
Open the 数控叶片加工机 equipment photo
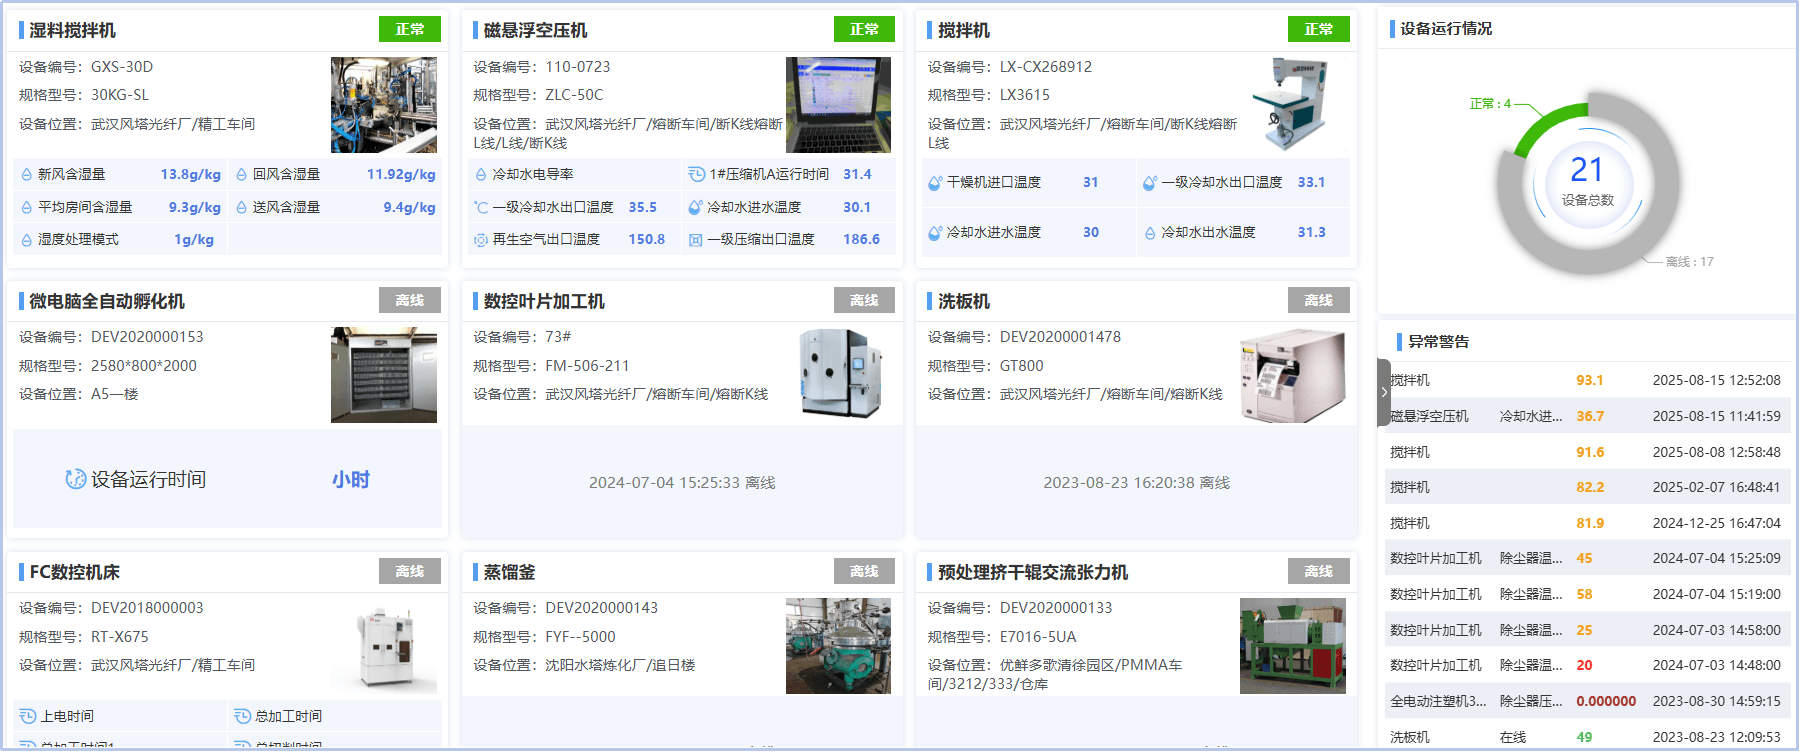[x=838, y=375]
